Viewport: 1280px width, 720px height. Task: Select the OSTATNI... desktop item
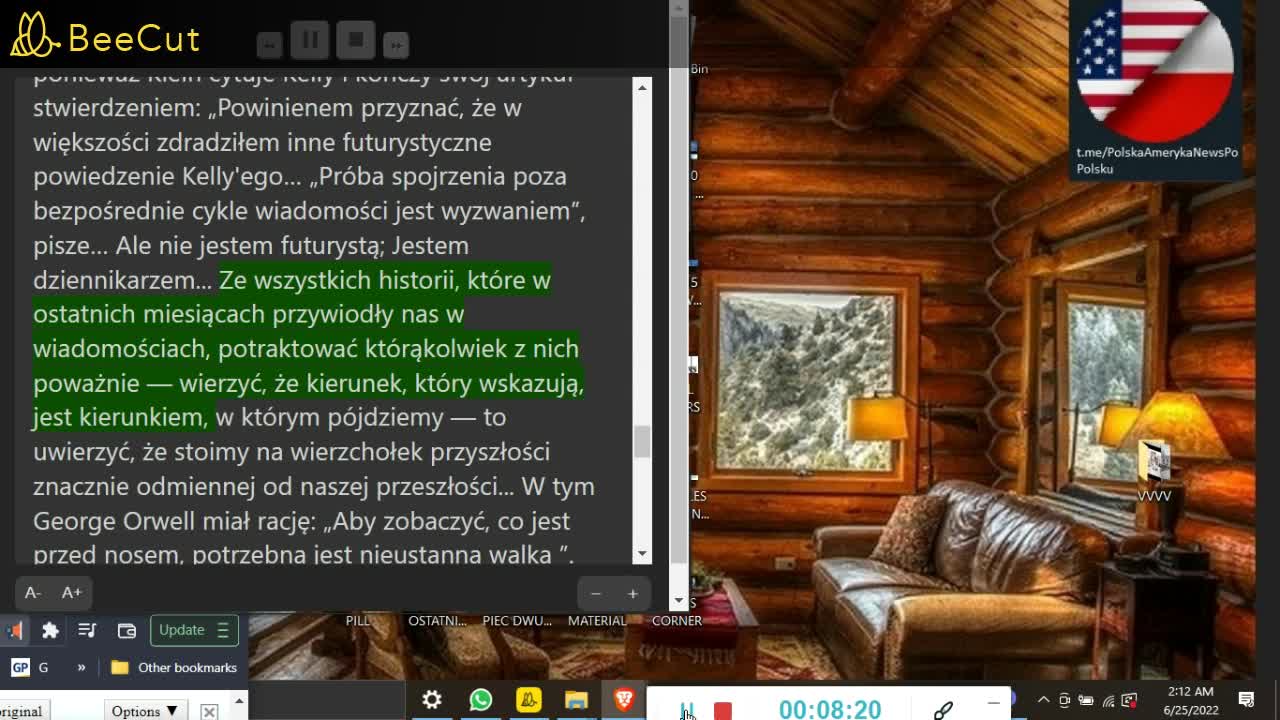click(x=437, y=621)
